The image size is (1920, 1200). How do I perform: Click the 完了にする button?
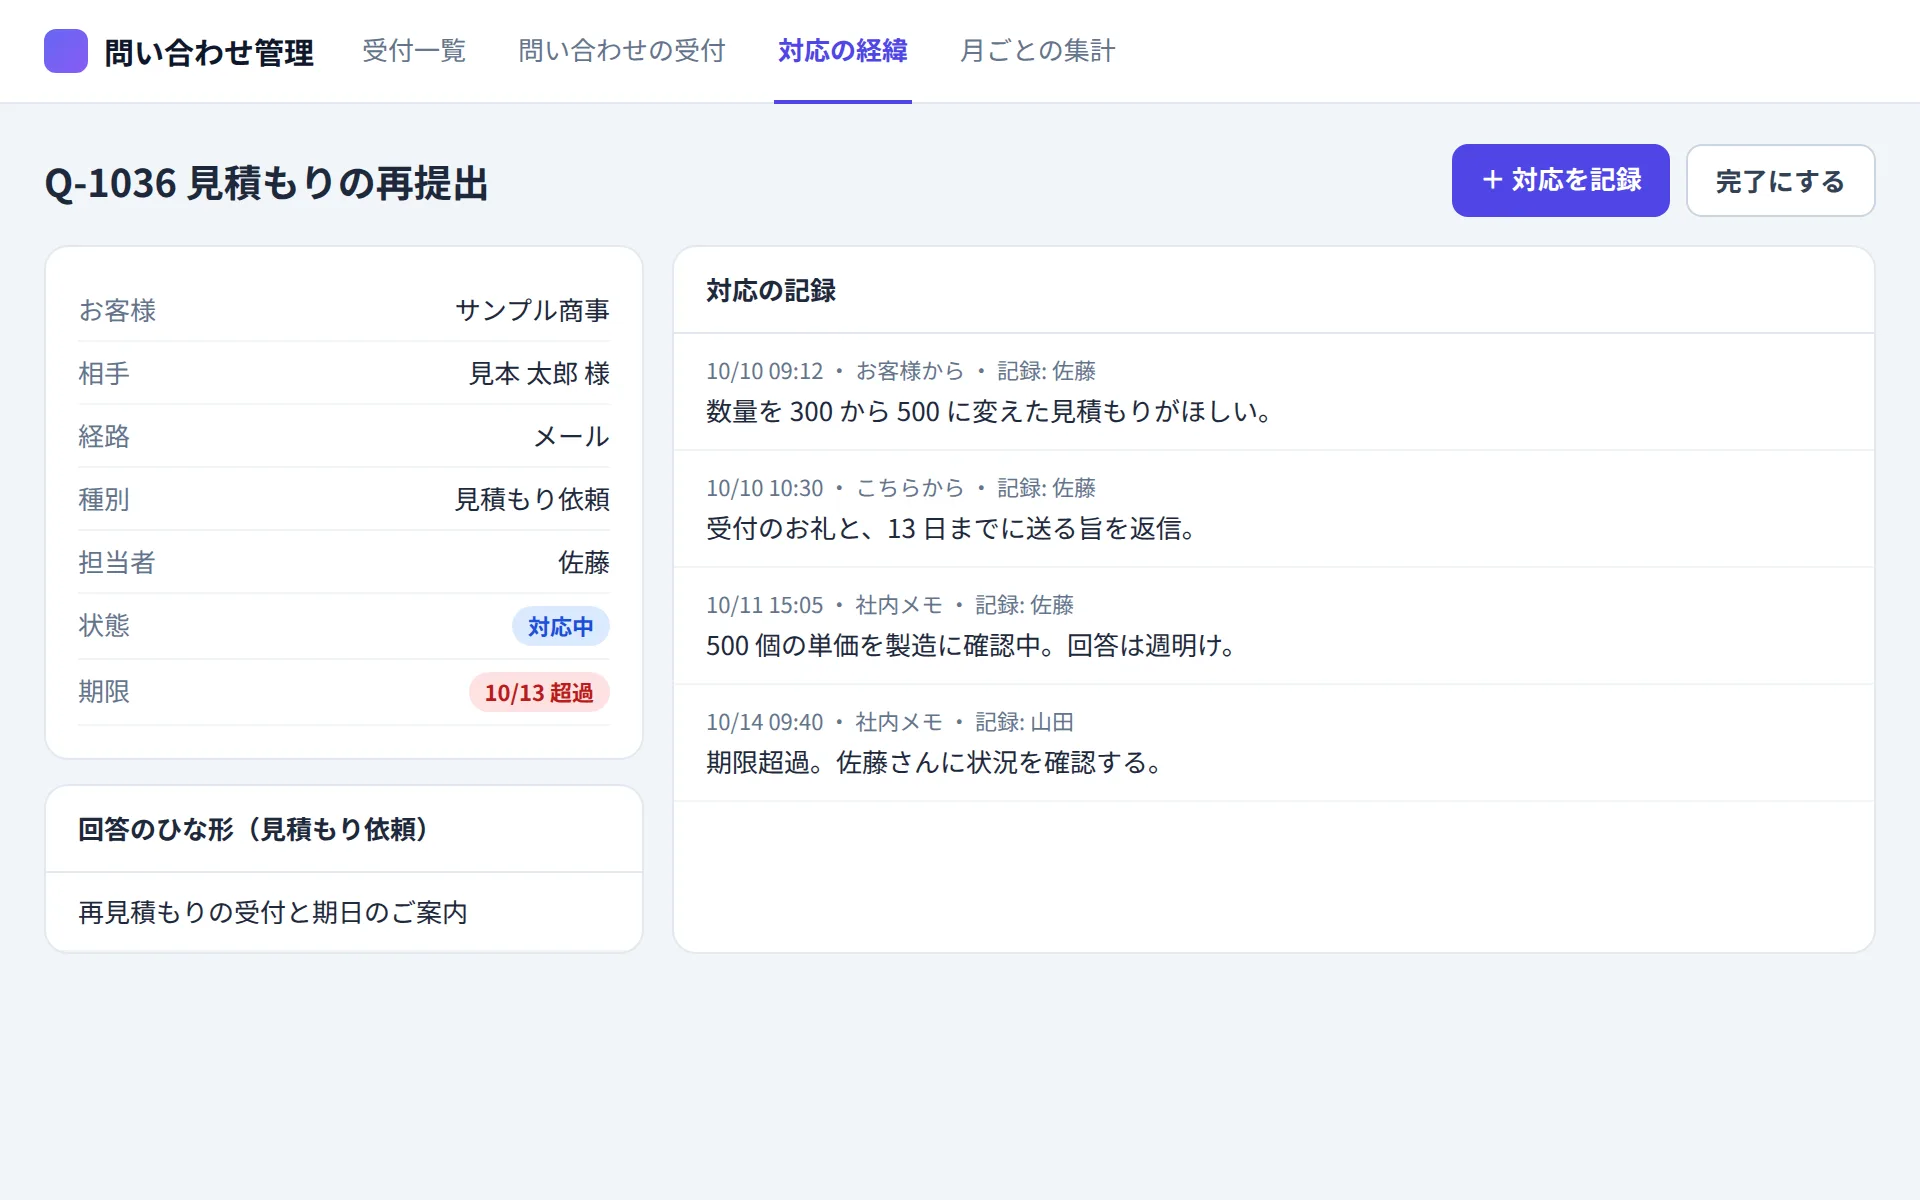1780,180
